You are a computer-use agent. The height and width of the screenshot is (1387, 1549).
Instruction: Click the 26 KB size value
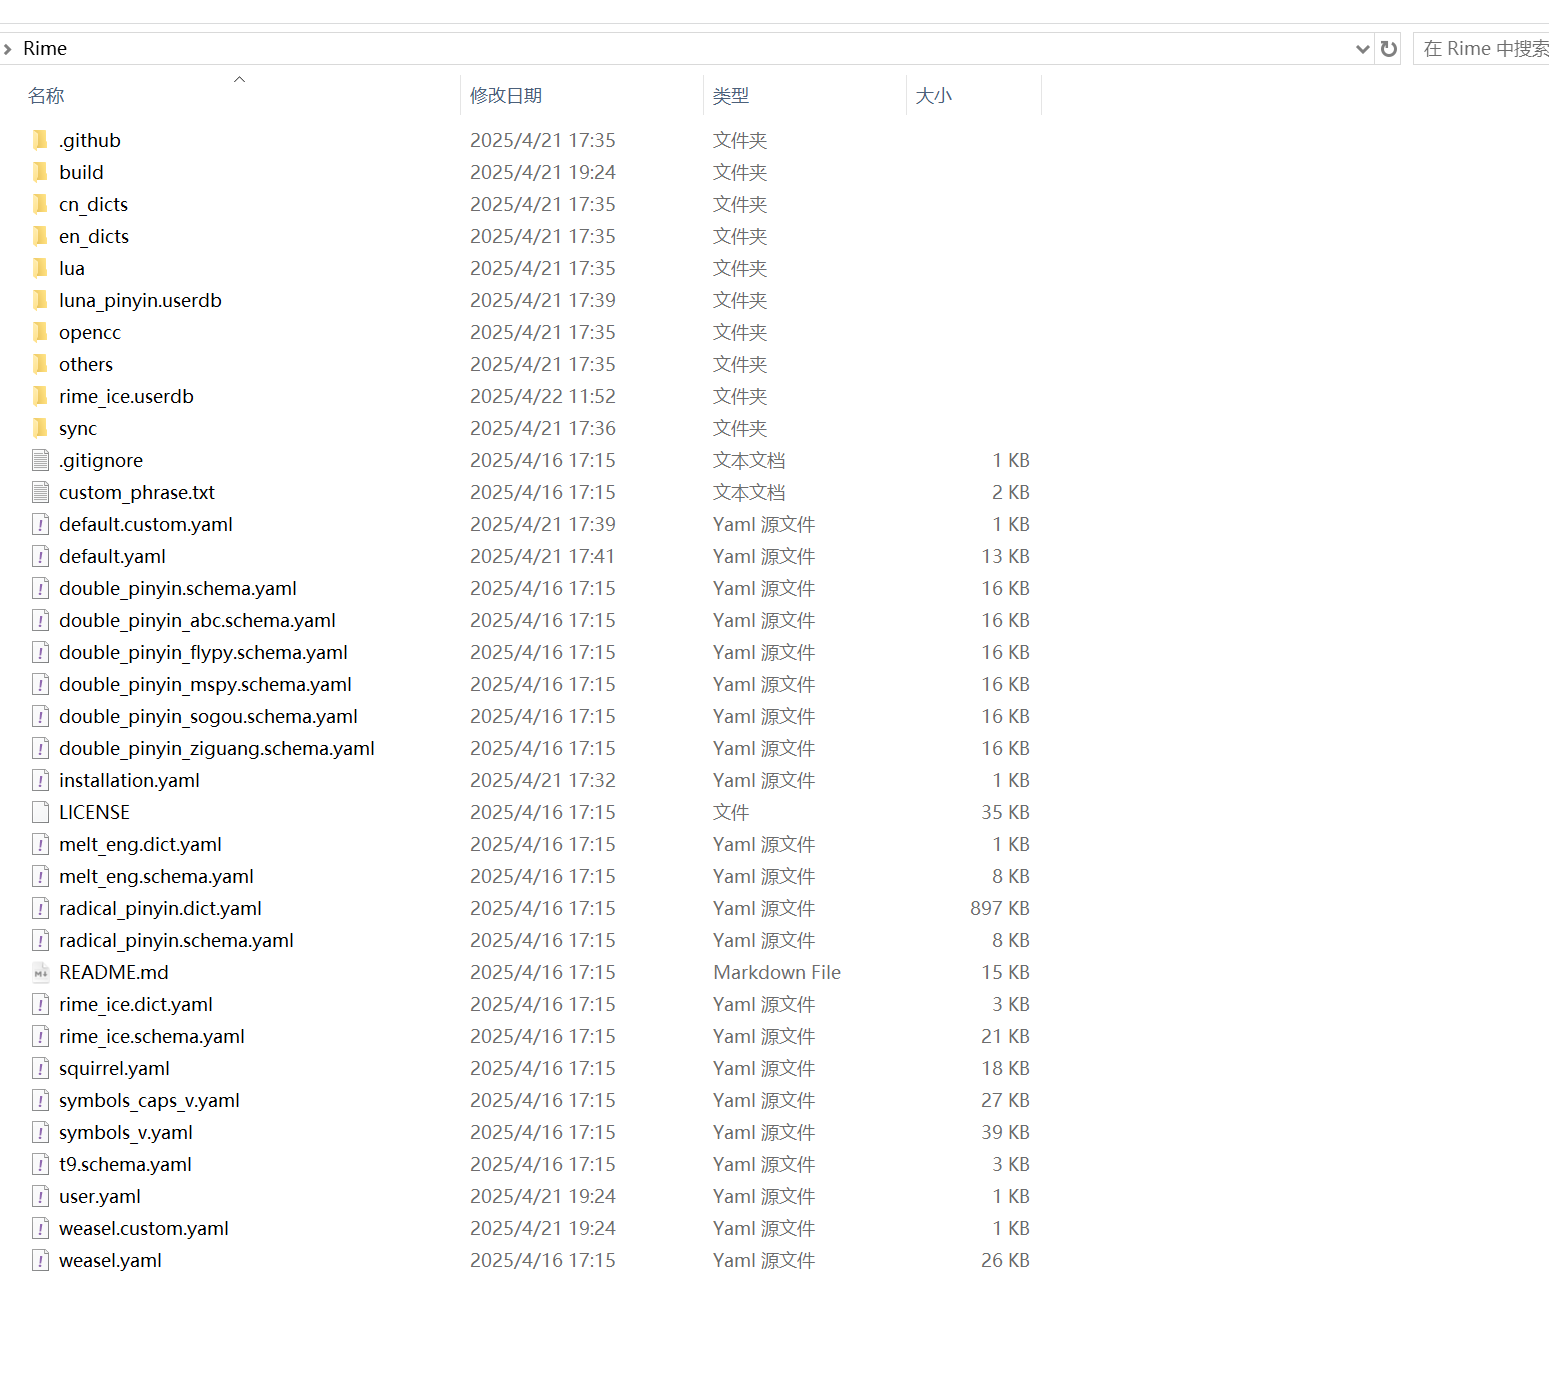coord(1005,1260)
